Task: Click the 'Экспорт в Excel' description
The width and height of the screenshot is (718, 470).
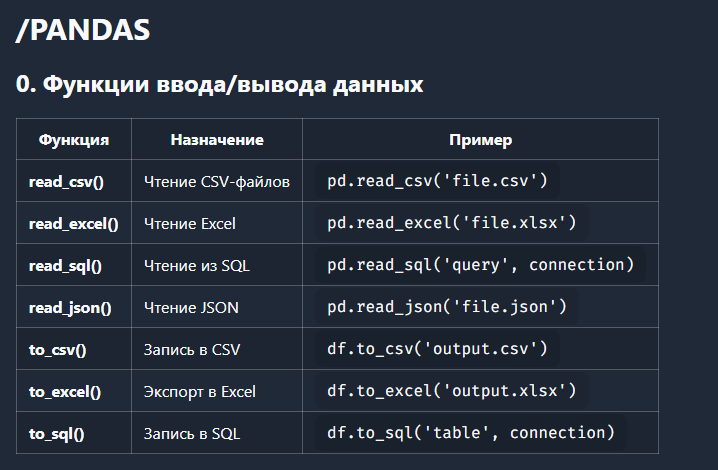Action: [200, 392]
